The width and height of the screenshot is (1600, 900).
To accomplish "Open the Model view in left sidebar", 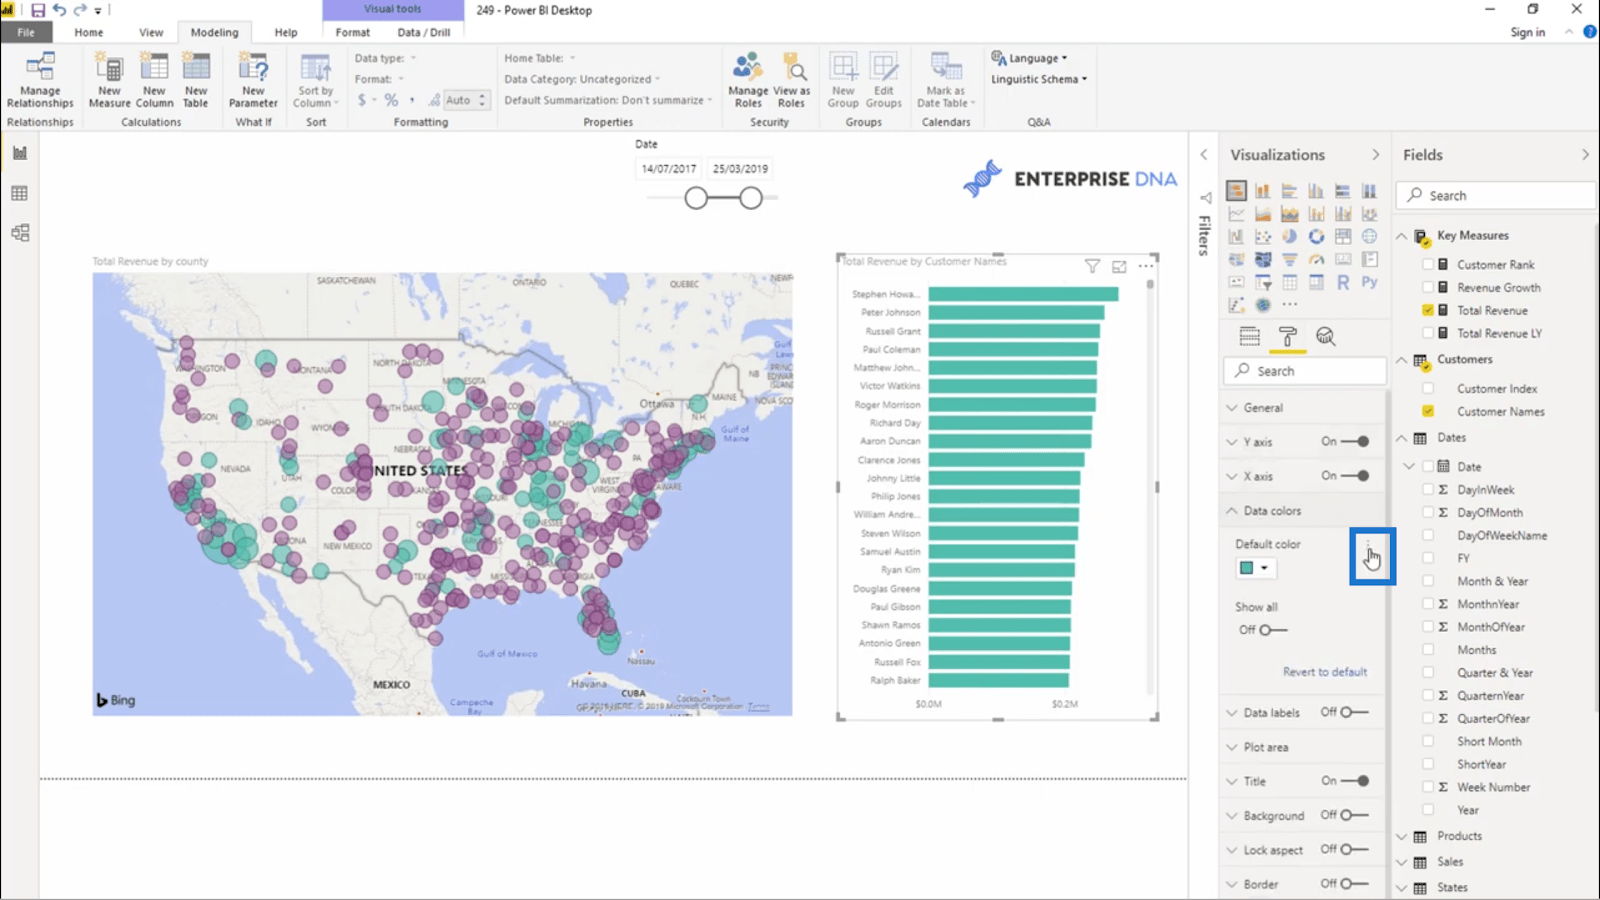I will pyautogui.click(x=19, y=233).
